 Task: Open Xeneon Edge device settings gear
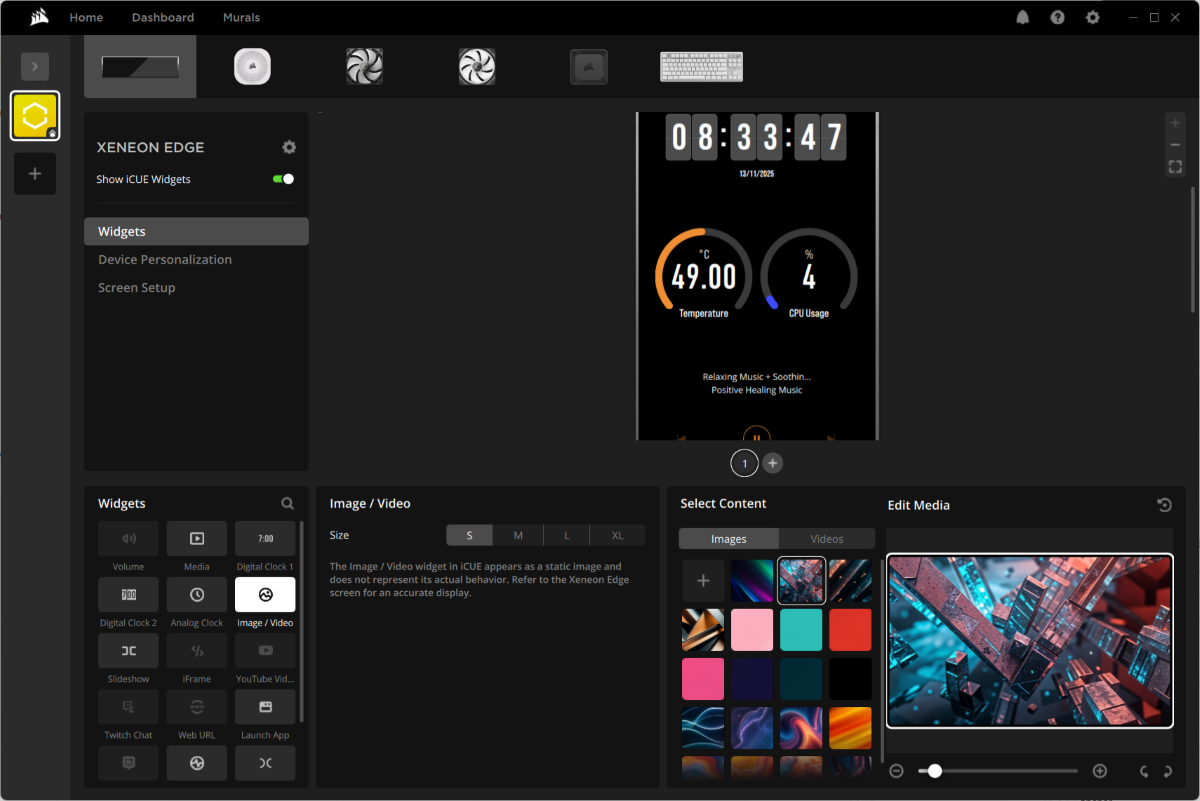289,147
